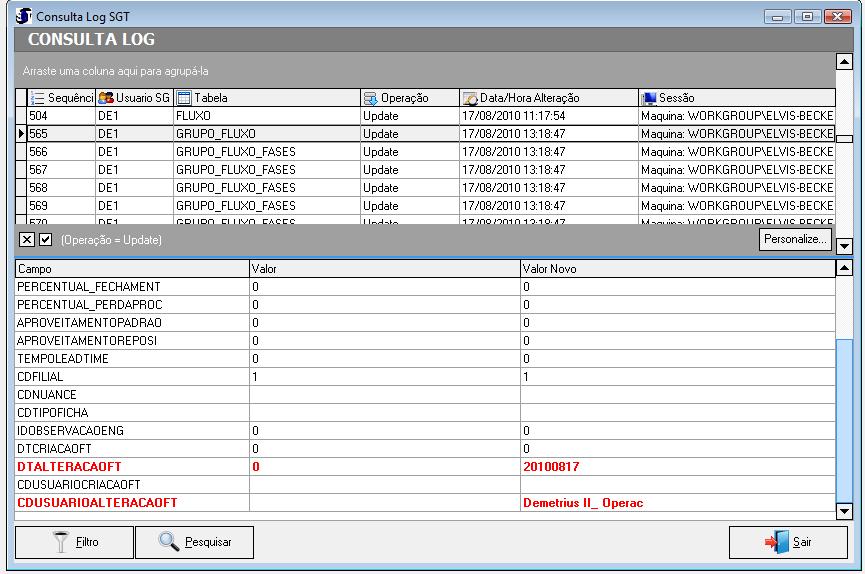Uncheck the Operação = Update filter checkbox
This screenshot has height=574, width=865.
[45, 240]
